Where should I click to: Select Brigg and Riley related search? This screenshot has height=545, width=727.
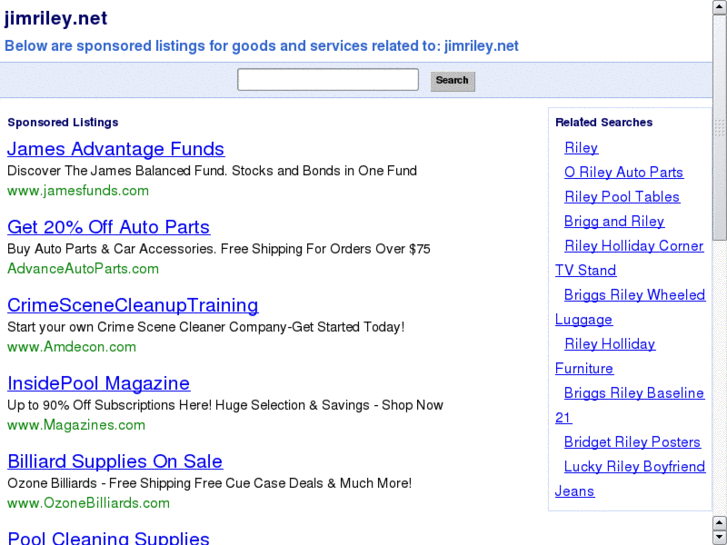click(614, 221)
